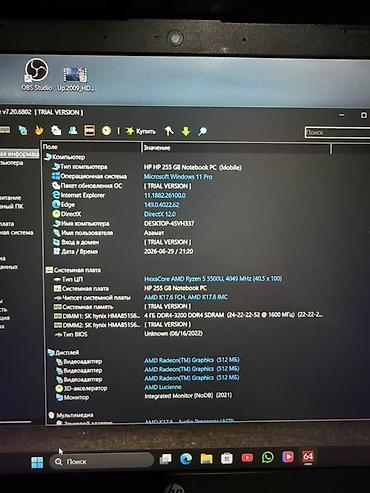The height and width of the screenshot is (493, 370).
Task: Select the DirectX field row
Action: pyautogui.click(x=67, y=214)
